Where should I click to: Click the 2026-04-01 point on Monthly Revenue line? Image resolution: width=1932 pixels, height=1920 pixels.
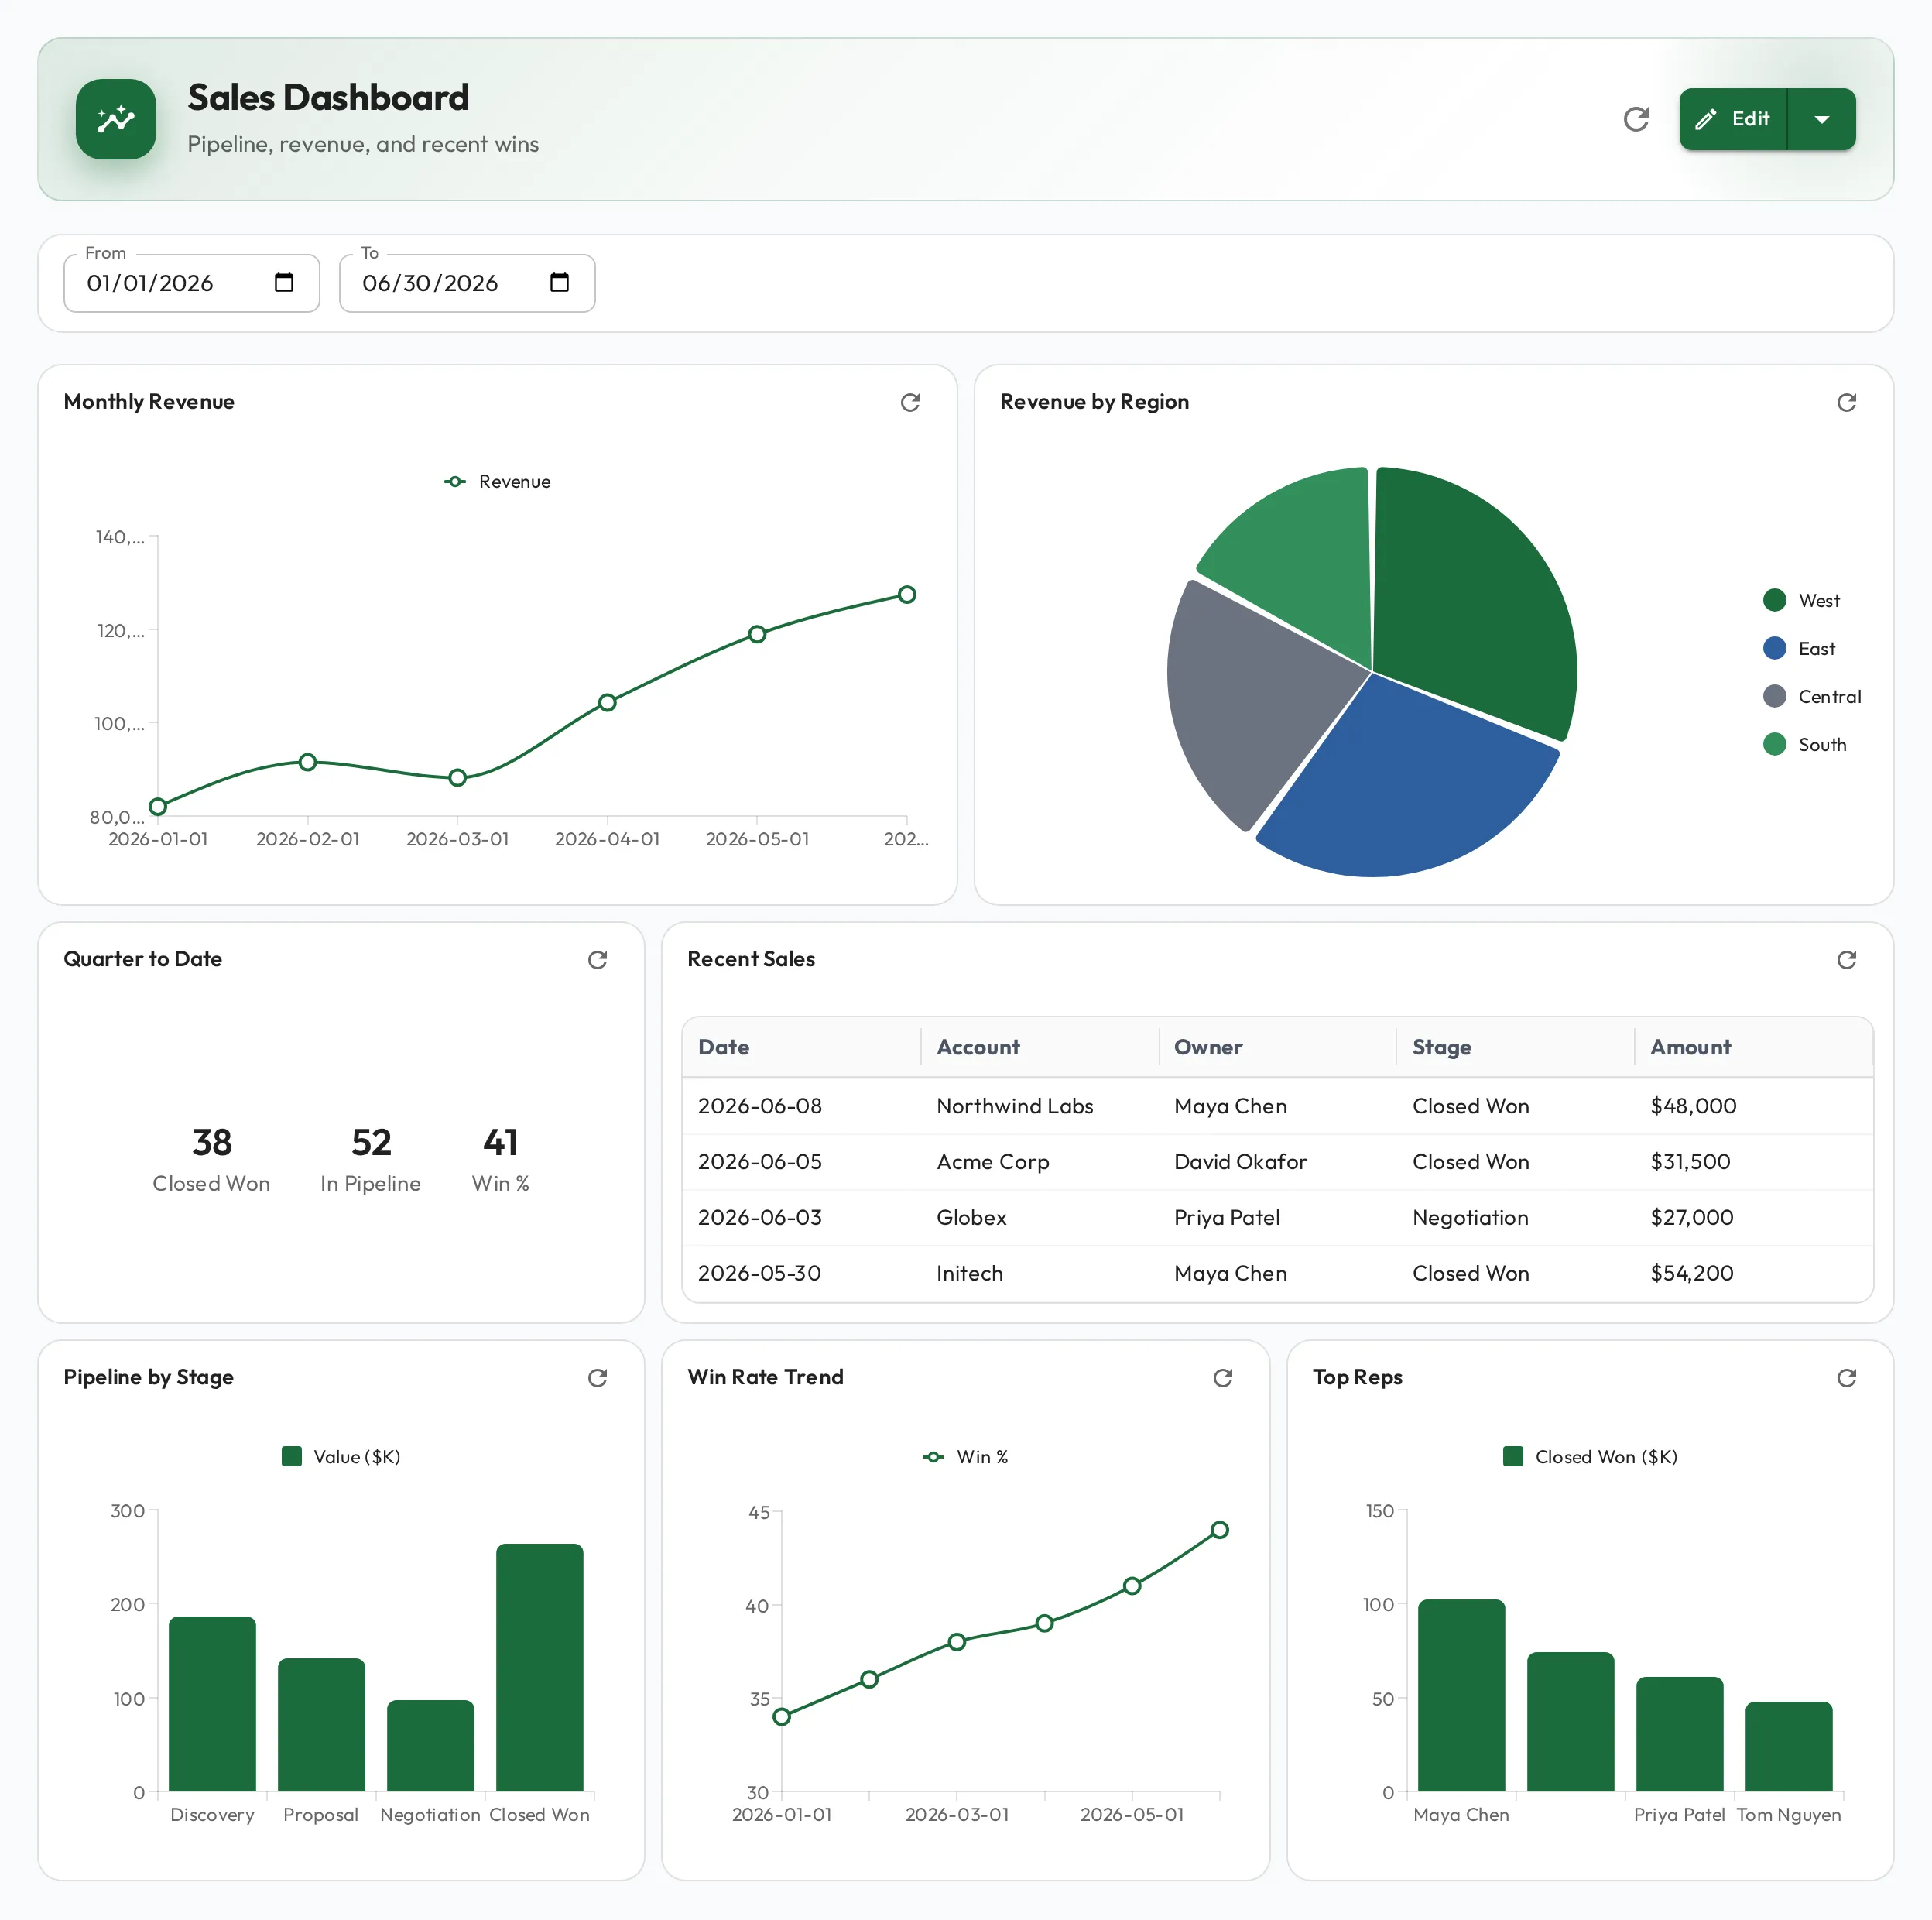coord(607,703)
